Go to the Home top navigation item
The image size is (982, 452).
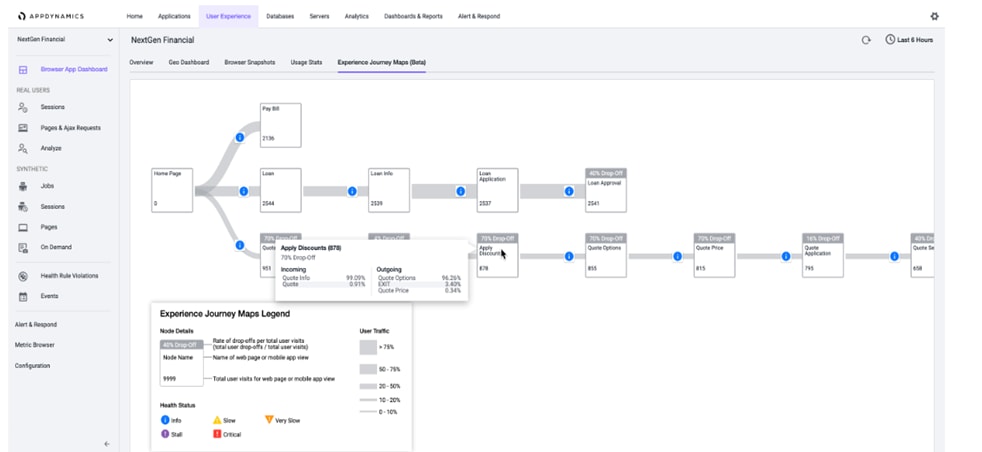pyautogui.click(x=135, y=16)
